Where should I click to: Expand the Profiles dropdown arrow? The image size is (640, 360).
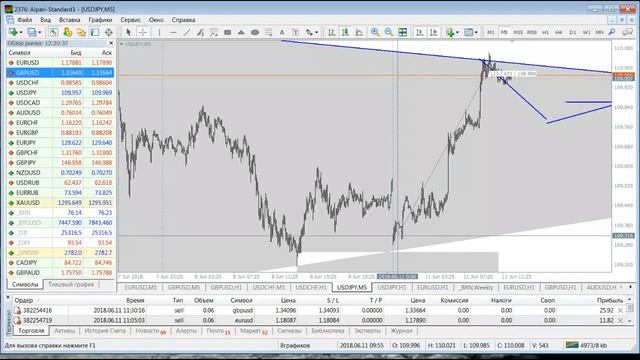pos(40,32)
